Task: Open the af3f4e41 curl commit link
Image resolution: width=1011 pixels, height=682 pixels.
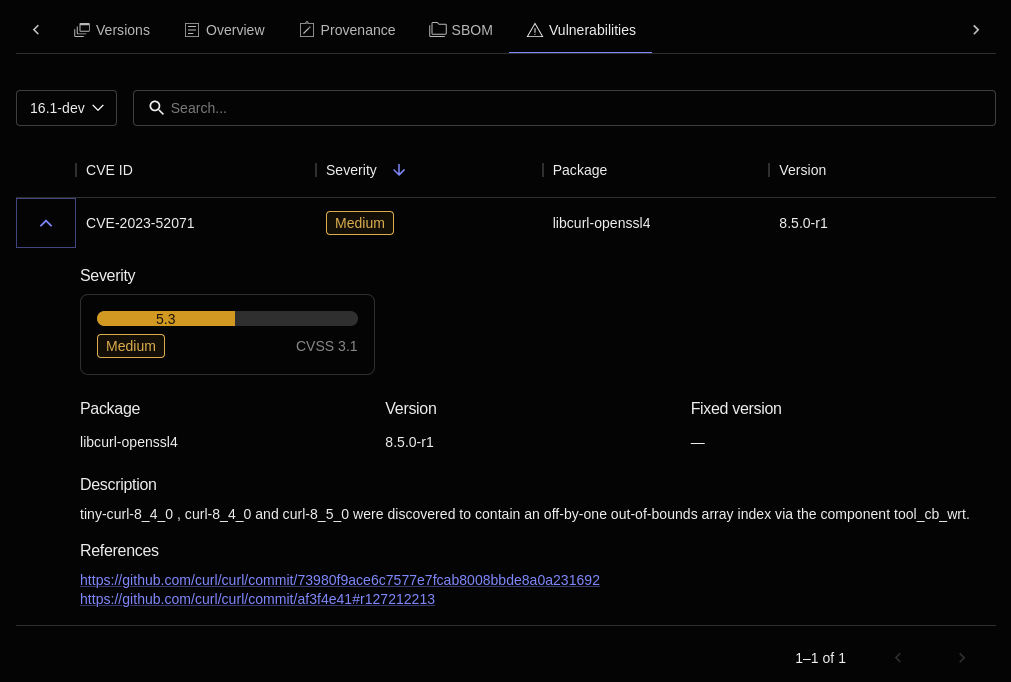Action: [x=257, y=599]
